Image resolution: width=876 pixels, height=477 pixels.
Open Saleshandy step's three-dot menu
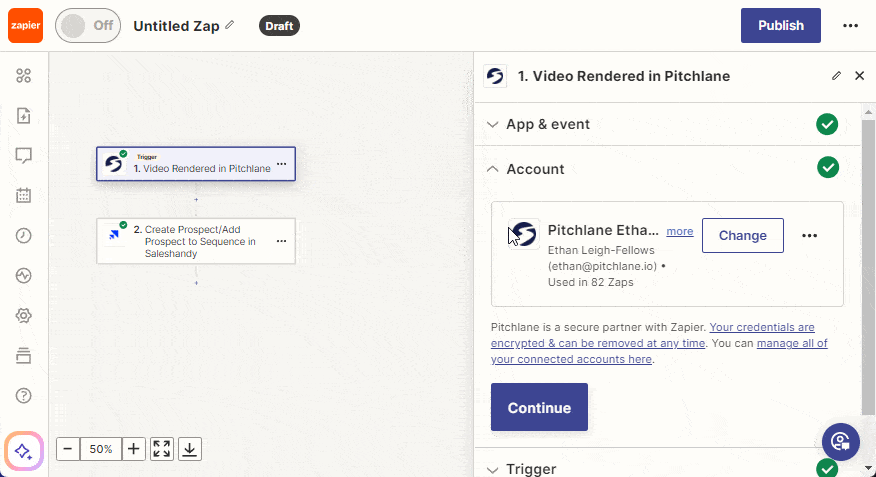282,241
